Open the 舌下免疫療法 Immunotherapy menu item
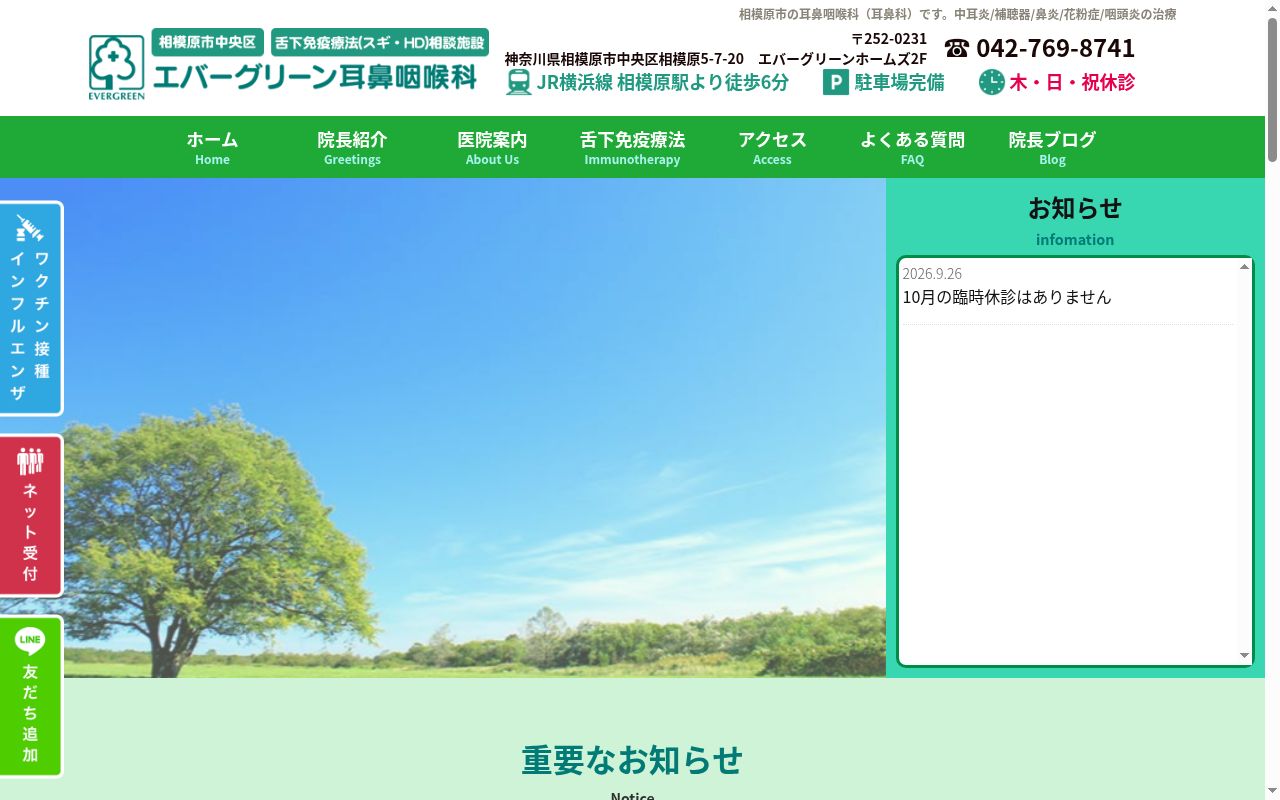 [632, 147]
